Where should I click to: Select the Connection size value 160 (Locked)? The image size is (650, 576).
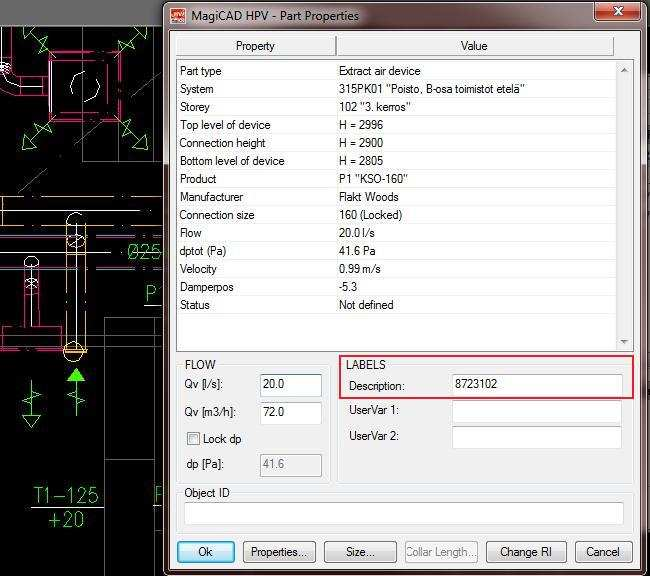(371, 215)
